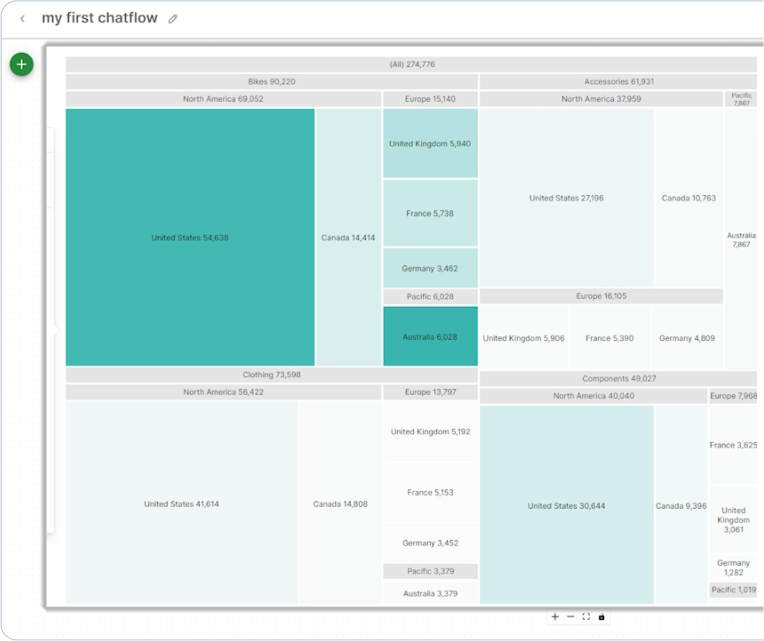Select the 'United Kingdom 5,940' tile
Viewport: 764px width, 641px height.
[x=430, y=143]
